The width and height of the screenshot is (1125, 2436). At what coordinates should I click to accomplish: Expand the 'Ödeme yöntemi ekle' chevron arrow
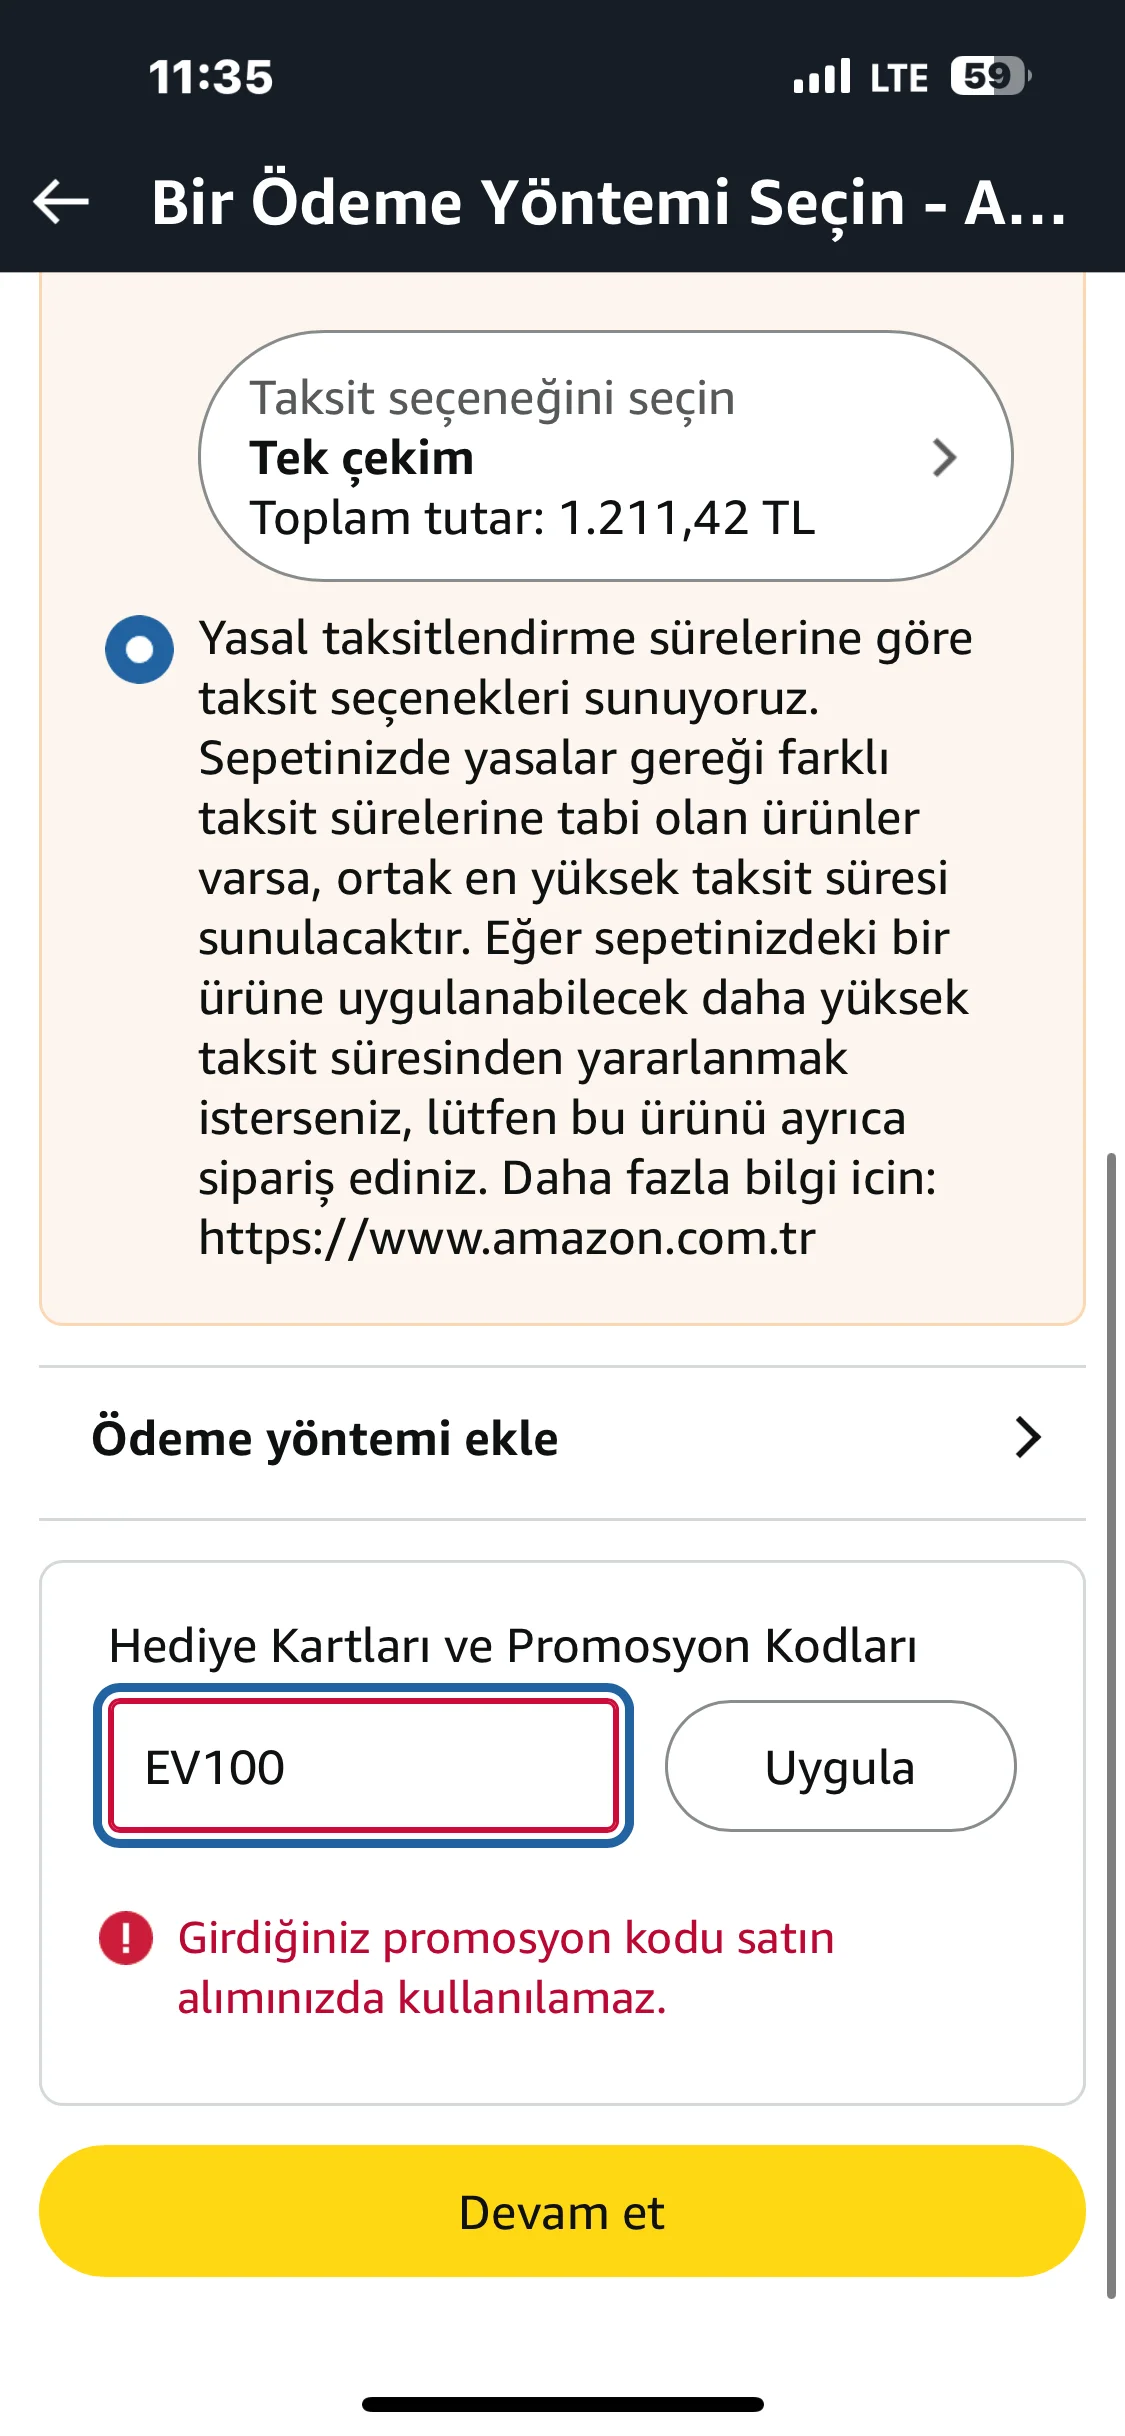1028,1438
